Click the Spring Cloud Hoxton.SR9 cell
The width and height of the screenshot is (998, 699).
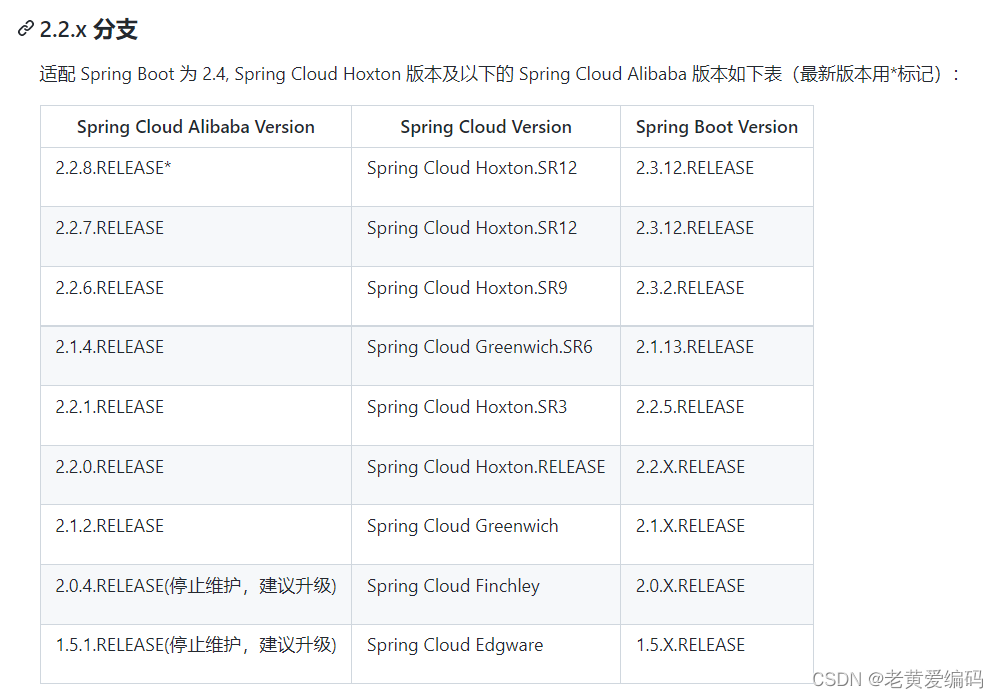(x=486, y=296)
